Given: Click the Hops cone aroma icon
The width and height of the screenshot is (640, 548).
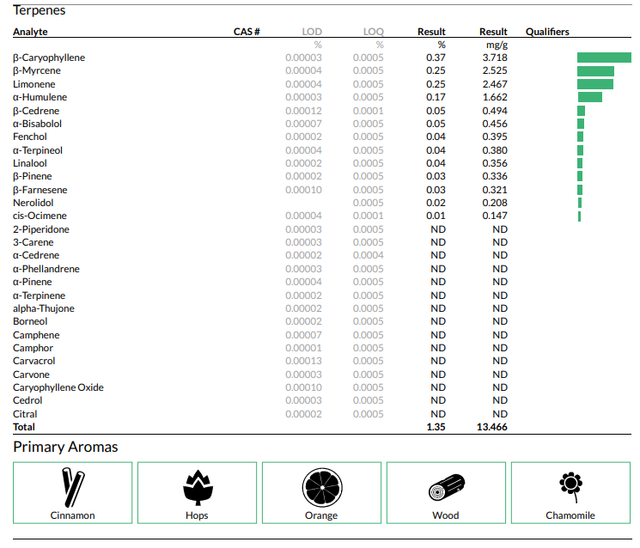Looking at the screenshot, I should [x=198, y=488].
